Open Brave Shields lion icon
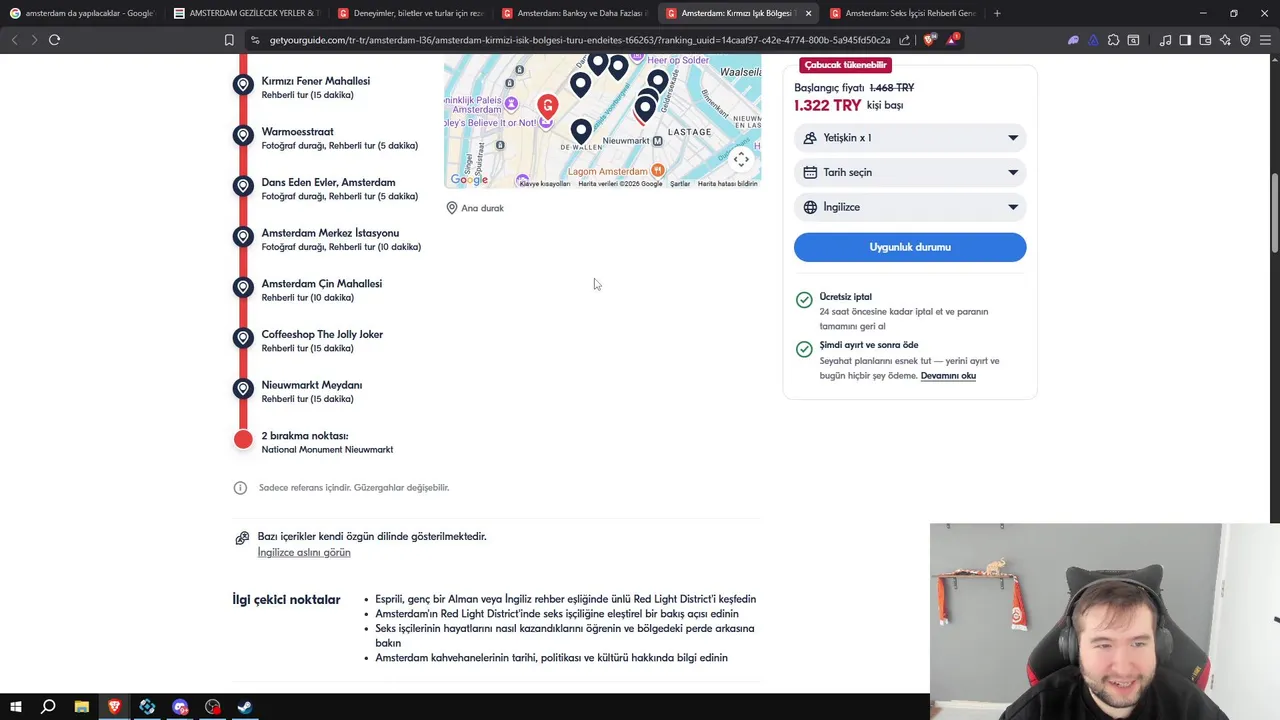This screenshot has height=720, width=1280. [929, 40]
